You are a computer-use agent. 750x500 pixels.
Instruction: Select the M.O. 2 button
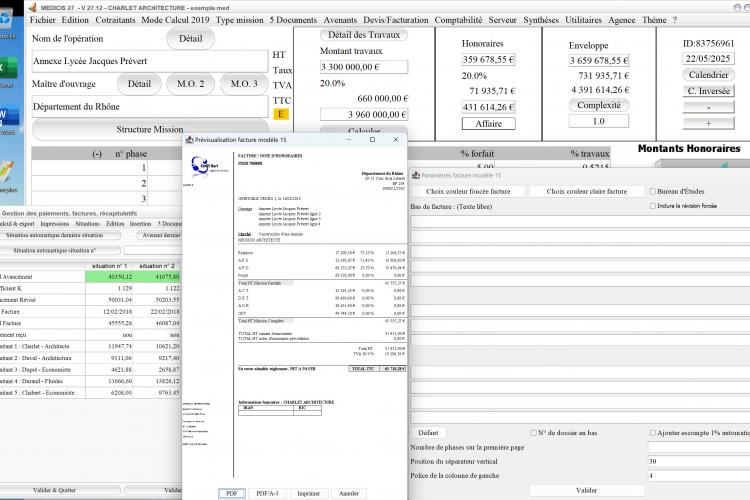(190, 84)
